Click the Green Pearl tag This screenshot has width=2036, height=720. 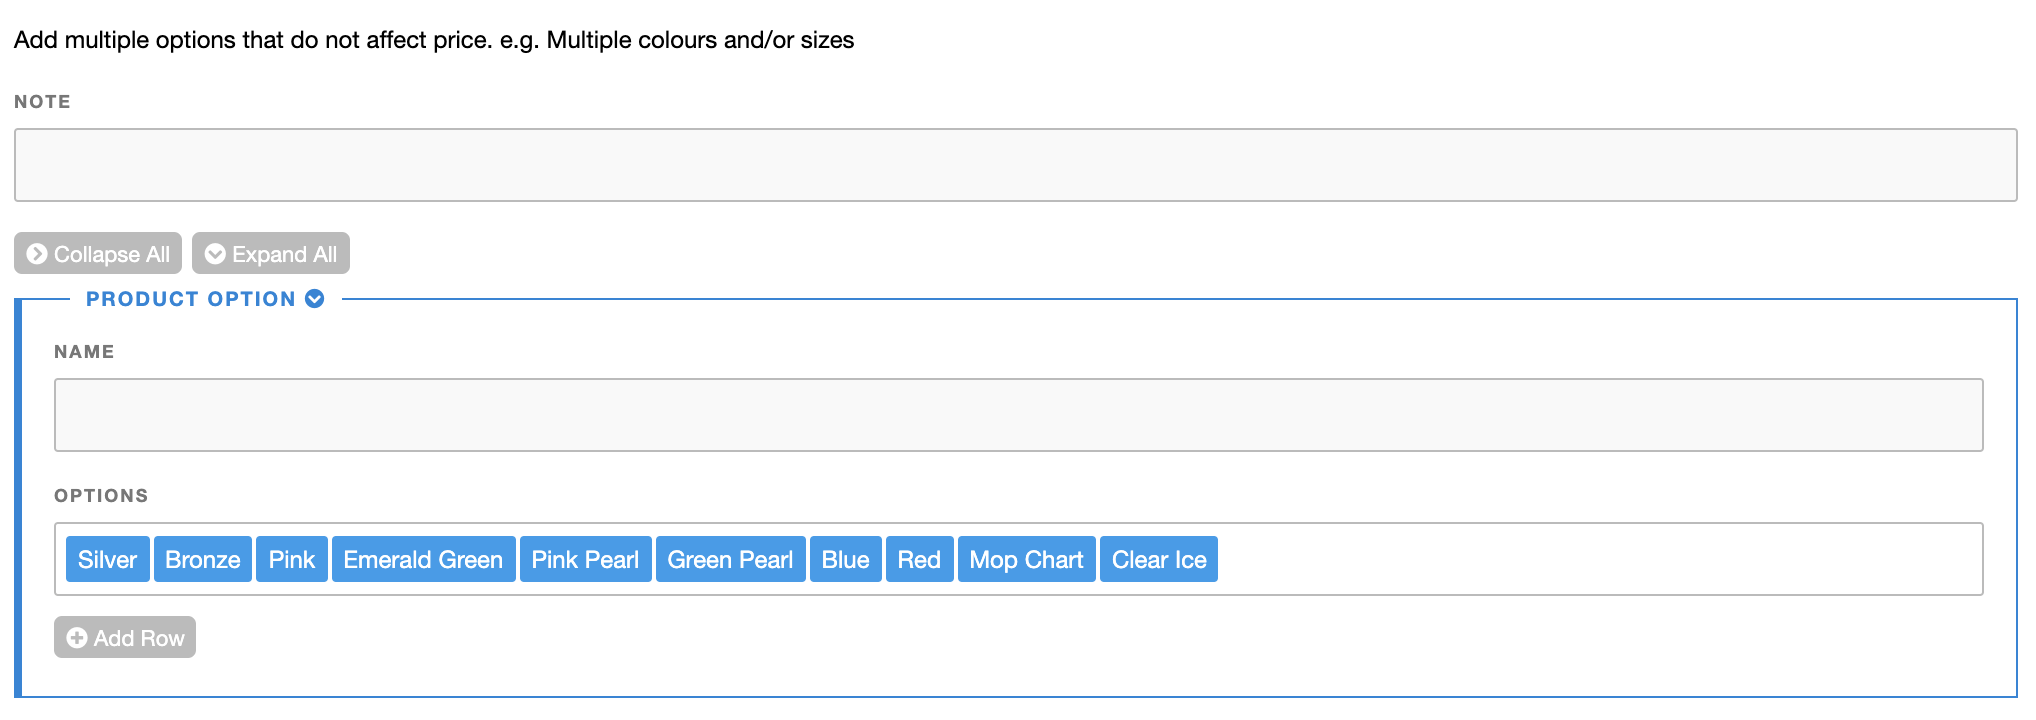730,560
